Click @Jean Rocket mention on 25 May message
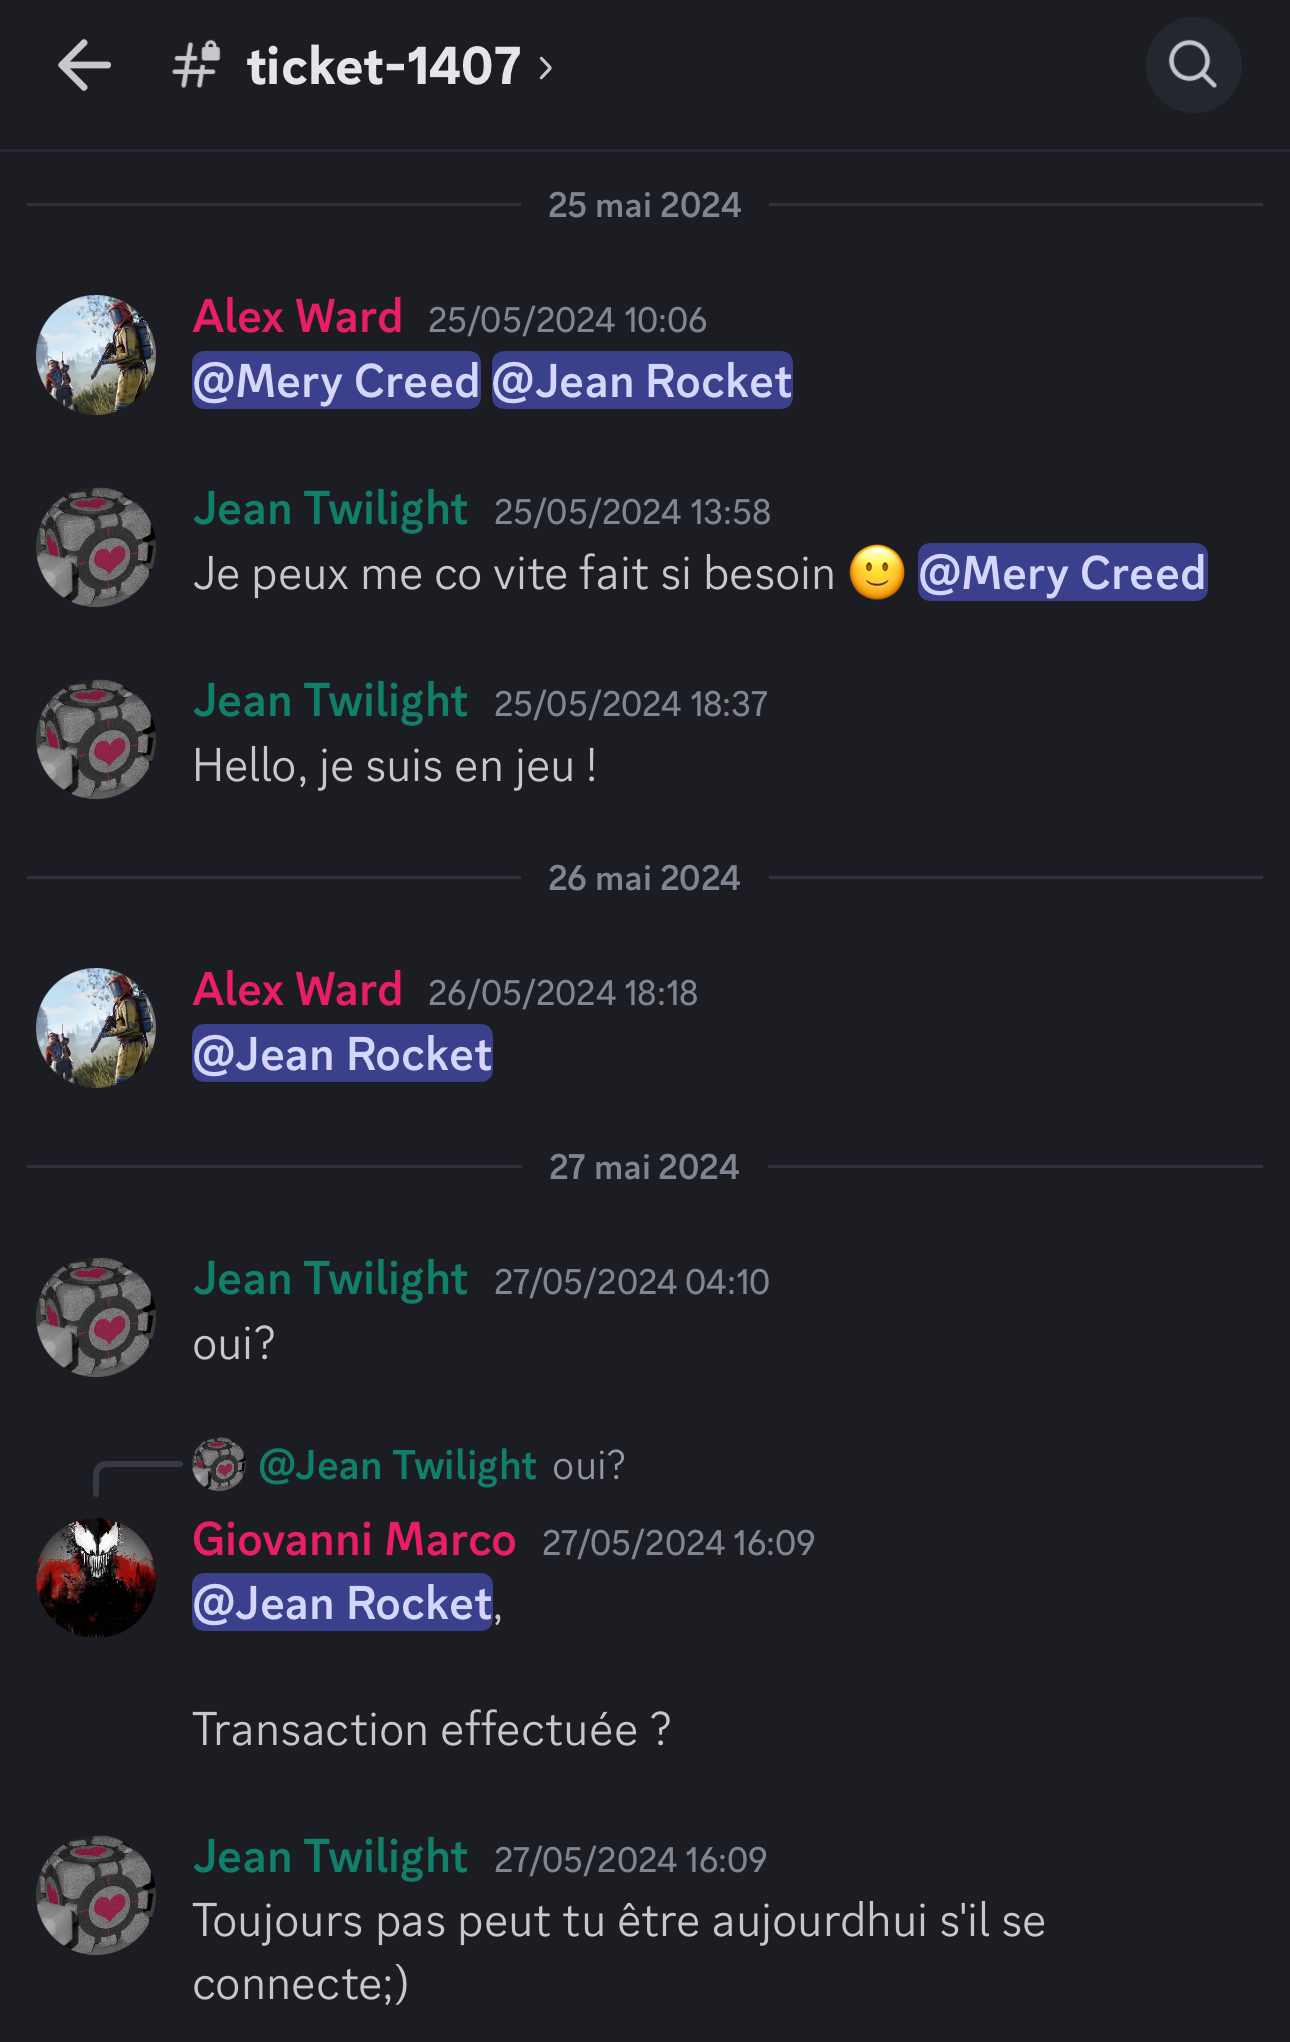Image resolution: width=1290 pixels, height=2042 pixels. (x=642, y=381)
